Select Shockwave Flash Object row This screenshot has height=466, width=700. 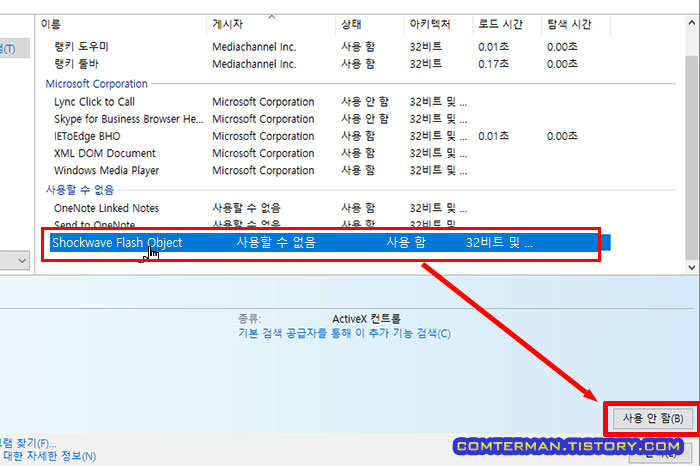click(330, 242)
